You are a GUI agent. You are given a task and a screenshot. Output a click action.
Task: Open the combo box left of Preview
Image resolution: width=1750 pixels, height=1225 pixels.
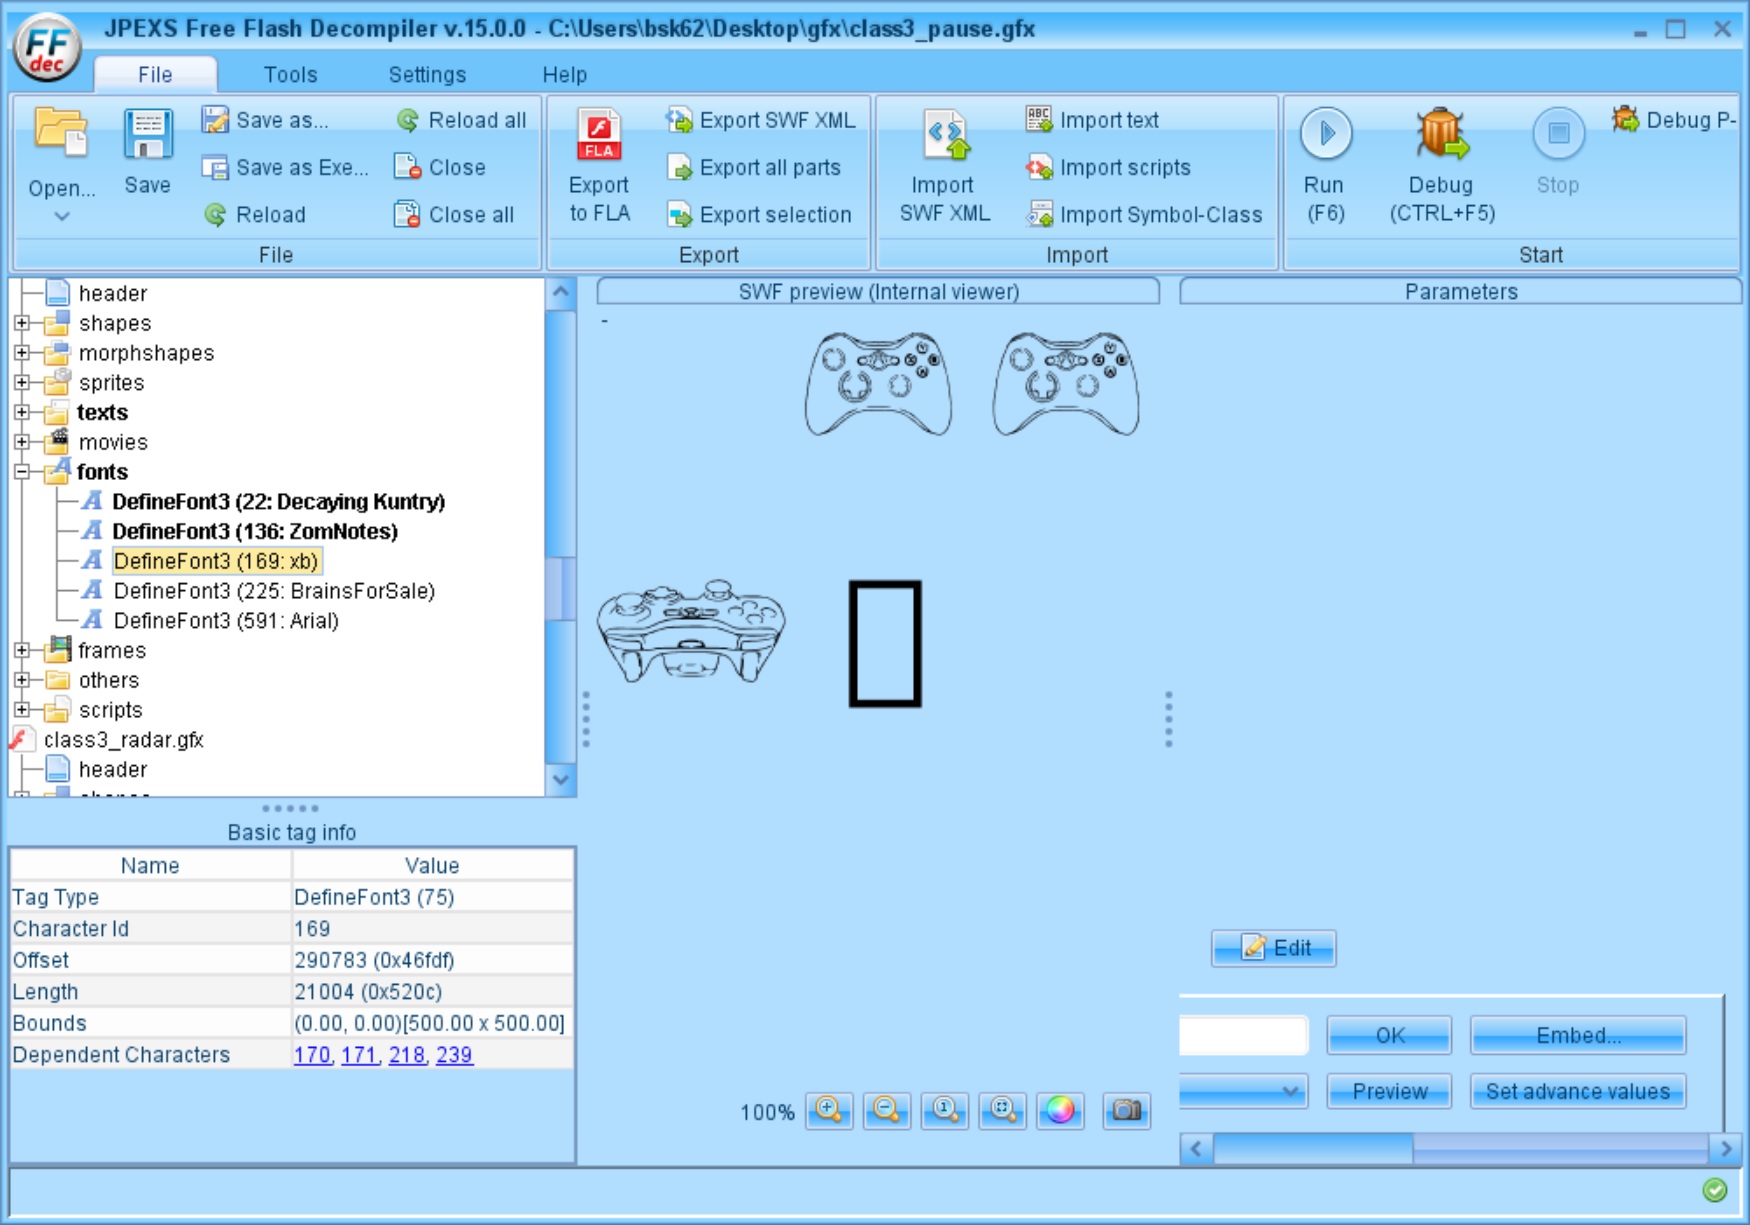point(1244,1091)
